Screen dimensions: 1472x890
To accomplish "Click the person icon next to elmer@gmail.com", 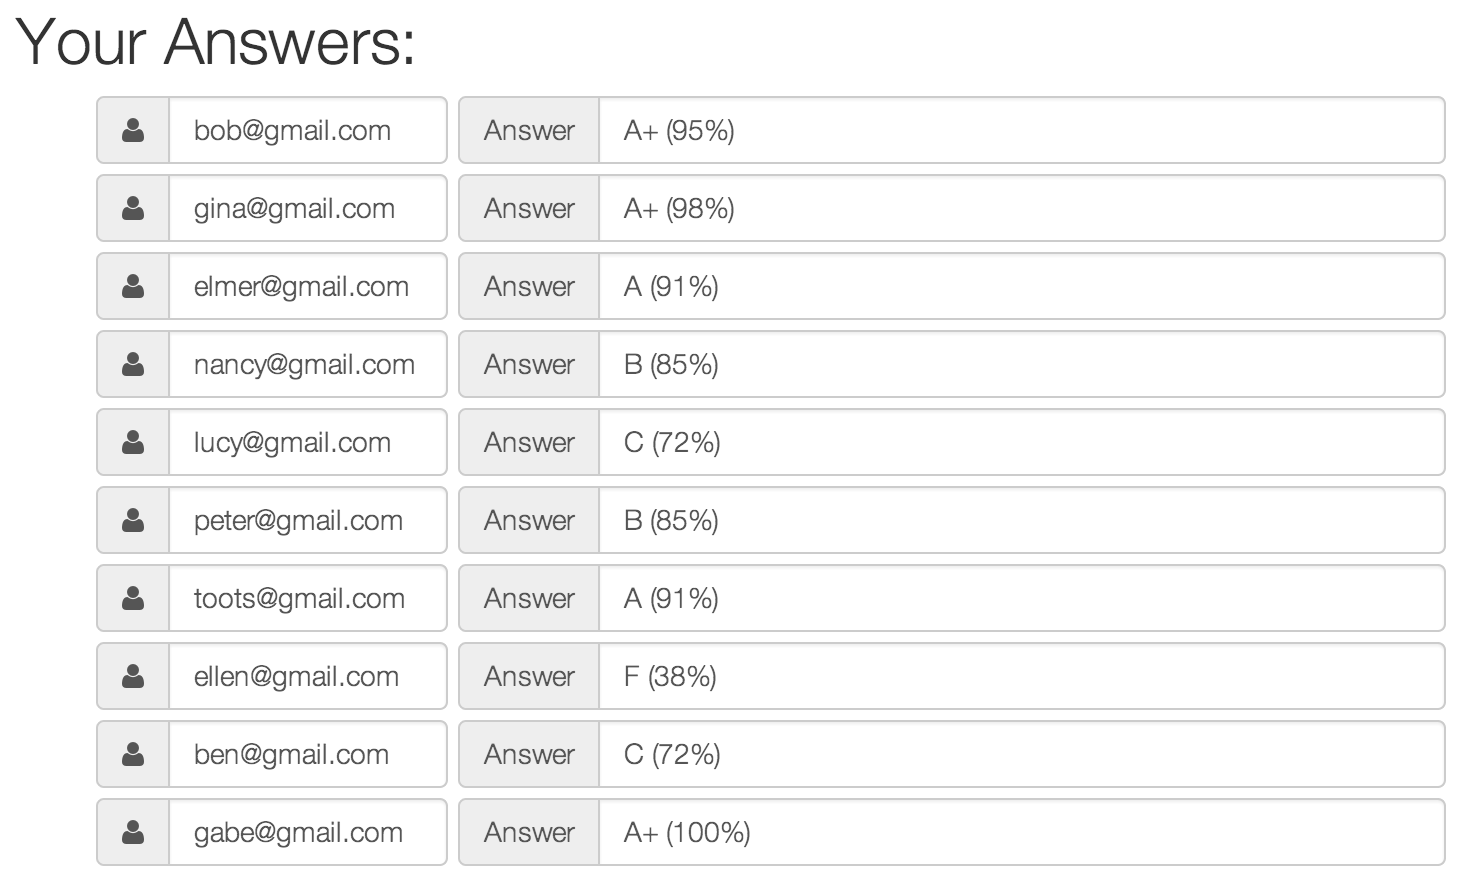I will (133, 286).
